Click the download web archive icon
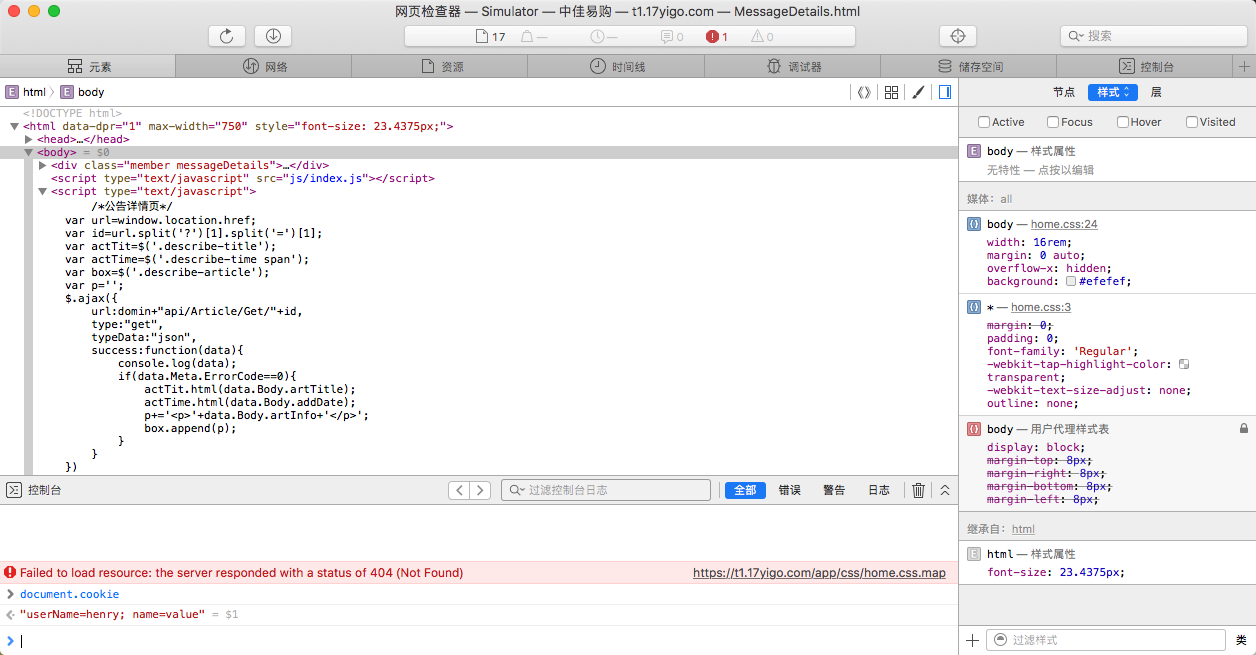 click(273, 36)
